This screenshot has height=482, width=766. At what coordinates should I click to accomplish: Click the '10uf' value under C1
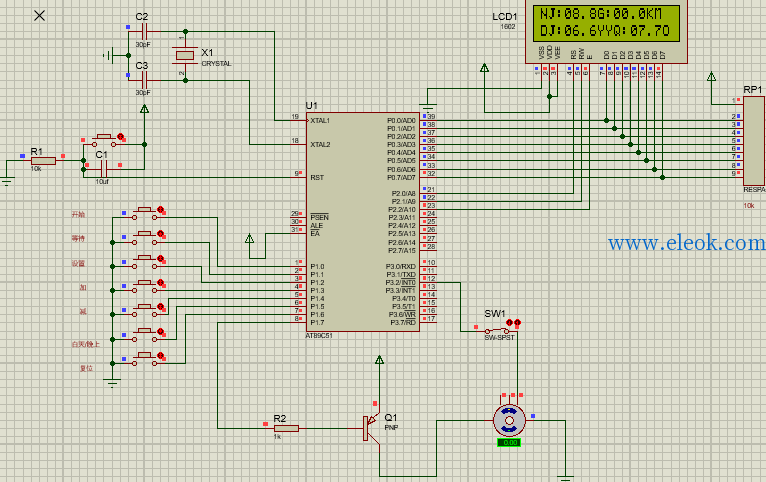click(102, 182)
